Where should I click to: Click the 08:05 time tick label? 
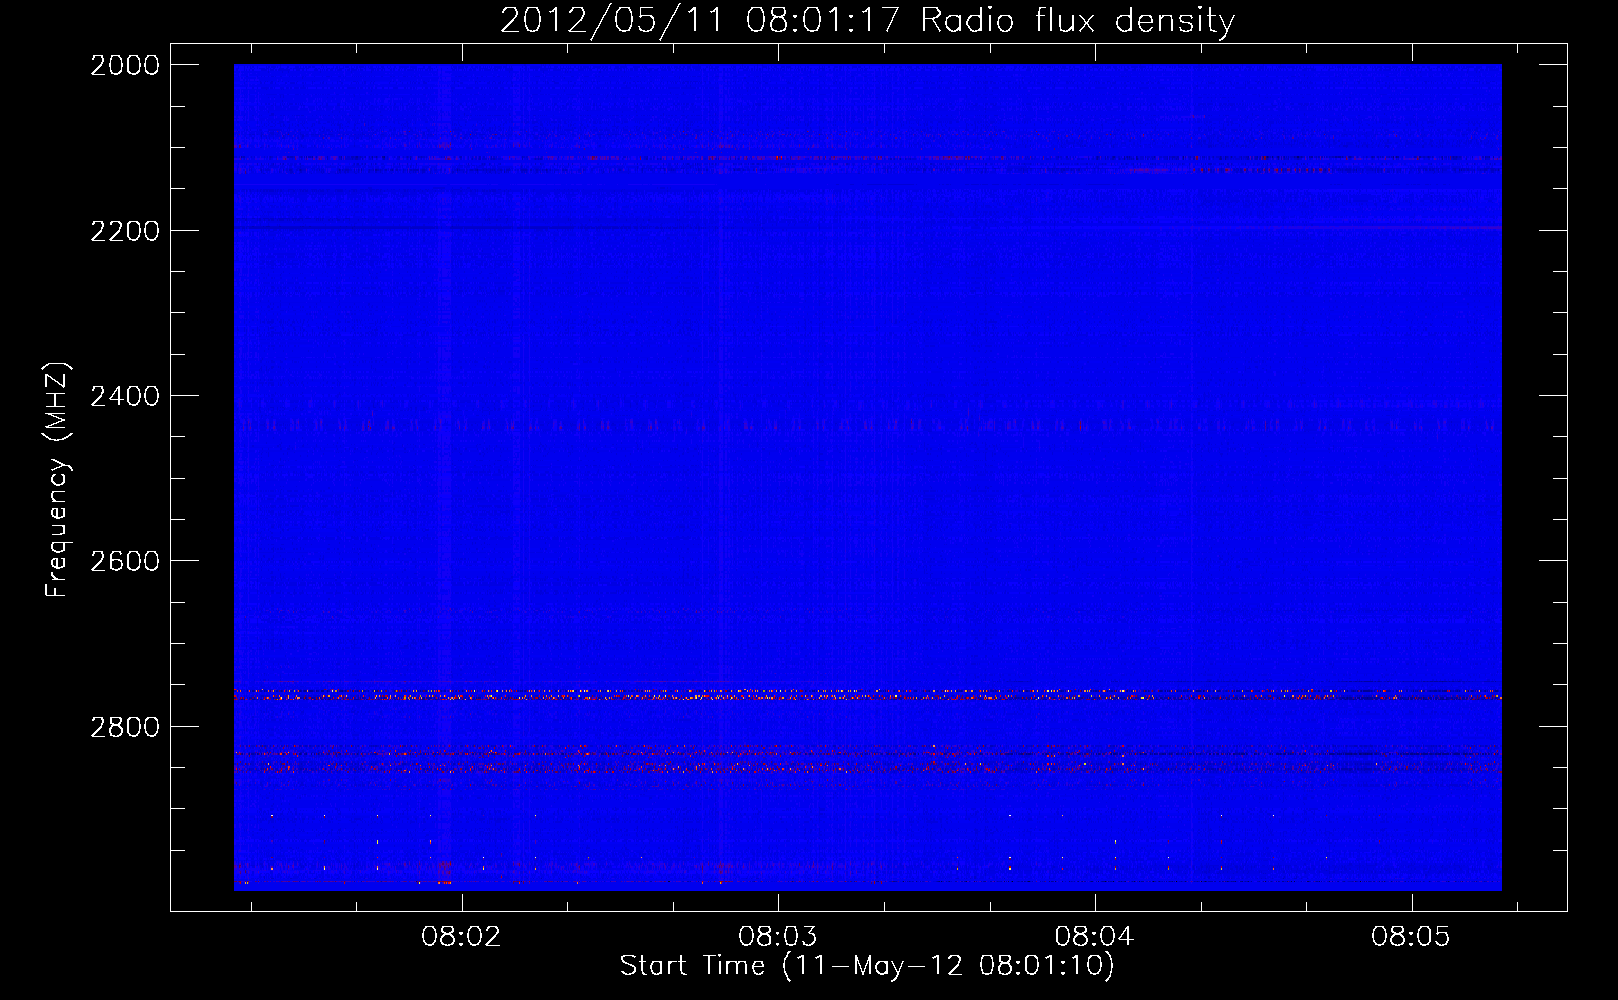pyautogui.click(x=1410, y=937)
